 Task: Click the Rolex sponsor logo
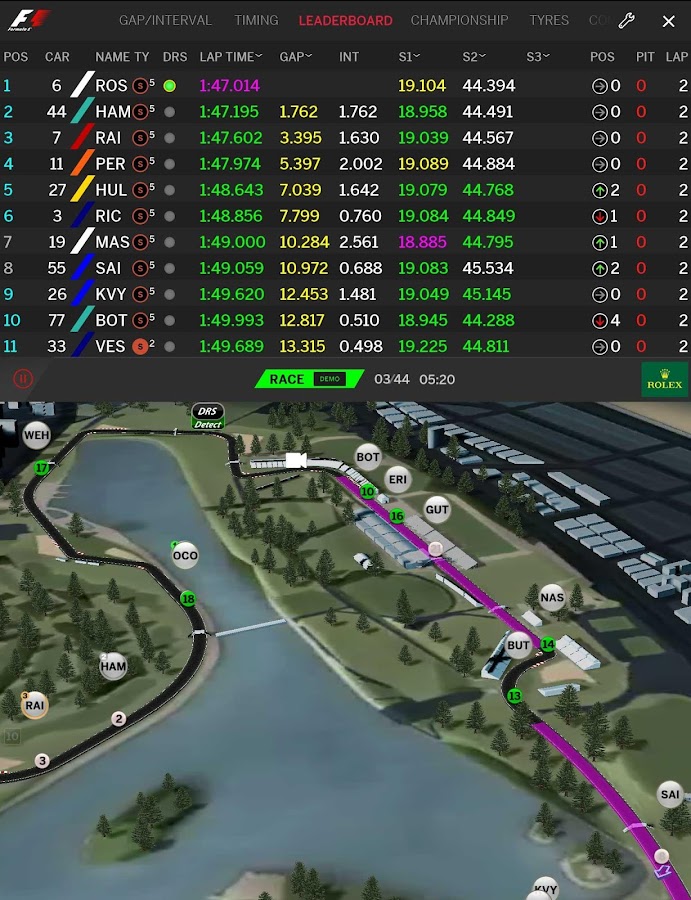pyautogui.click(x=665, y=379)
